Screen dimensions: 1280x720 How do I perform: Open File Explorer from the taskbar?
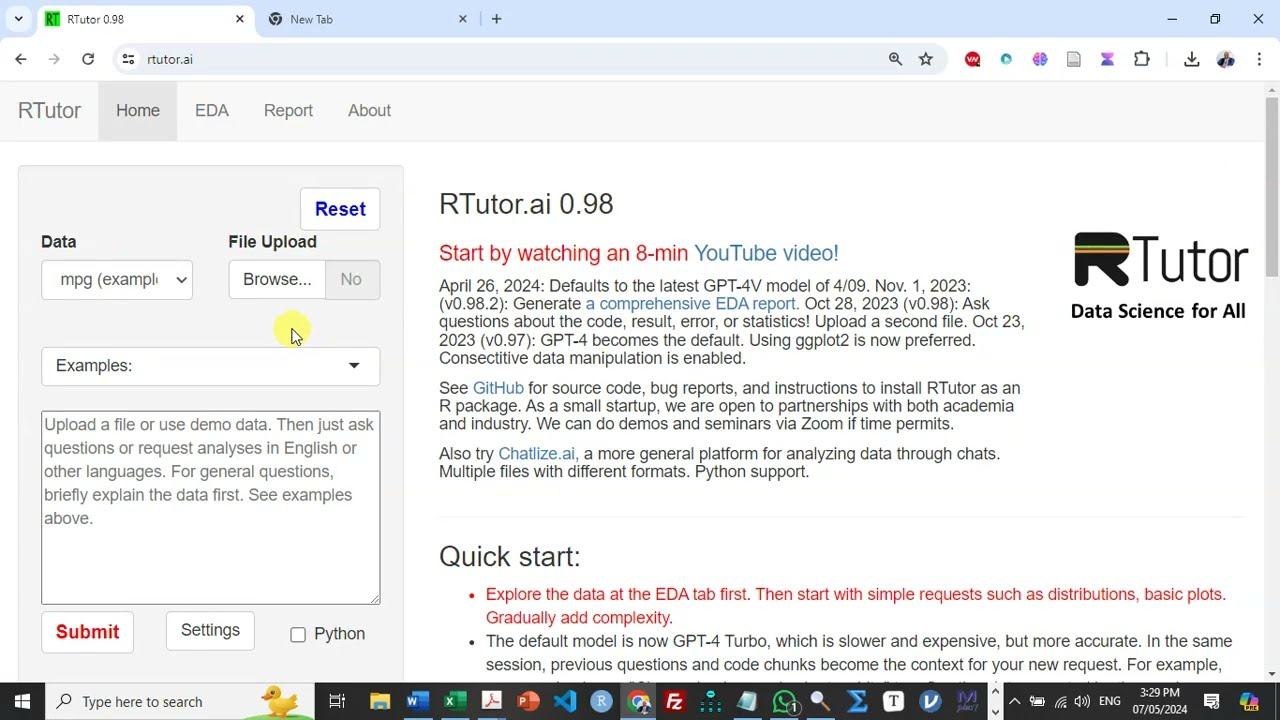tap(380, 701)
